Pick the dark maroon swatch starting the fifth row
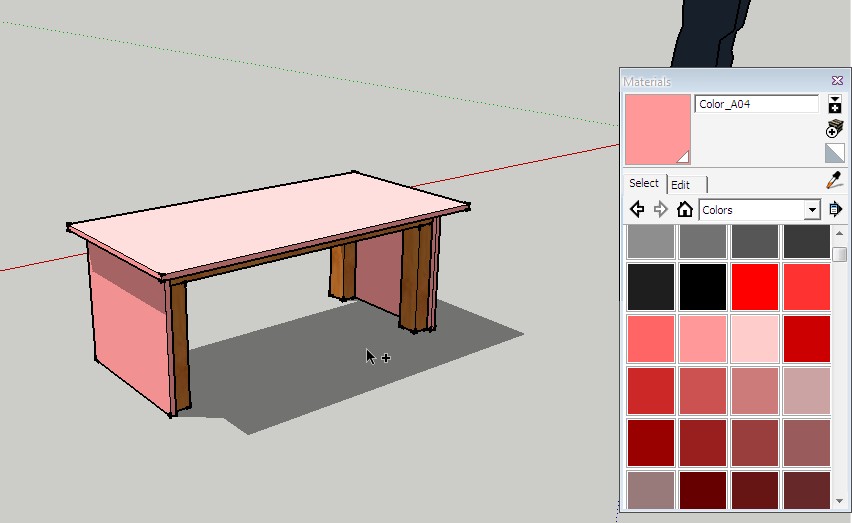Image resolution: width=852 pixels, height=523 pixels. click(650, 443)
